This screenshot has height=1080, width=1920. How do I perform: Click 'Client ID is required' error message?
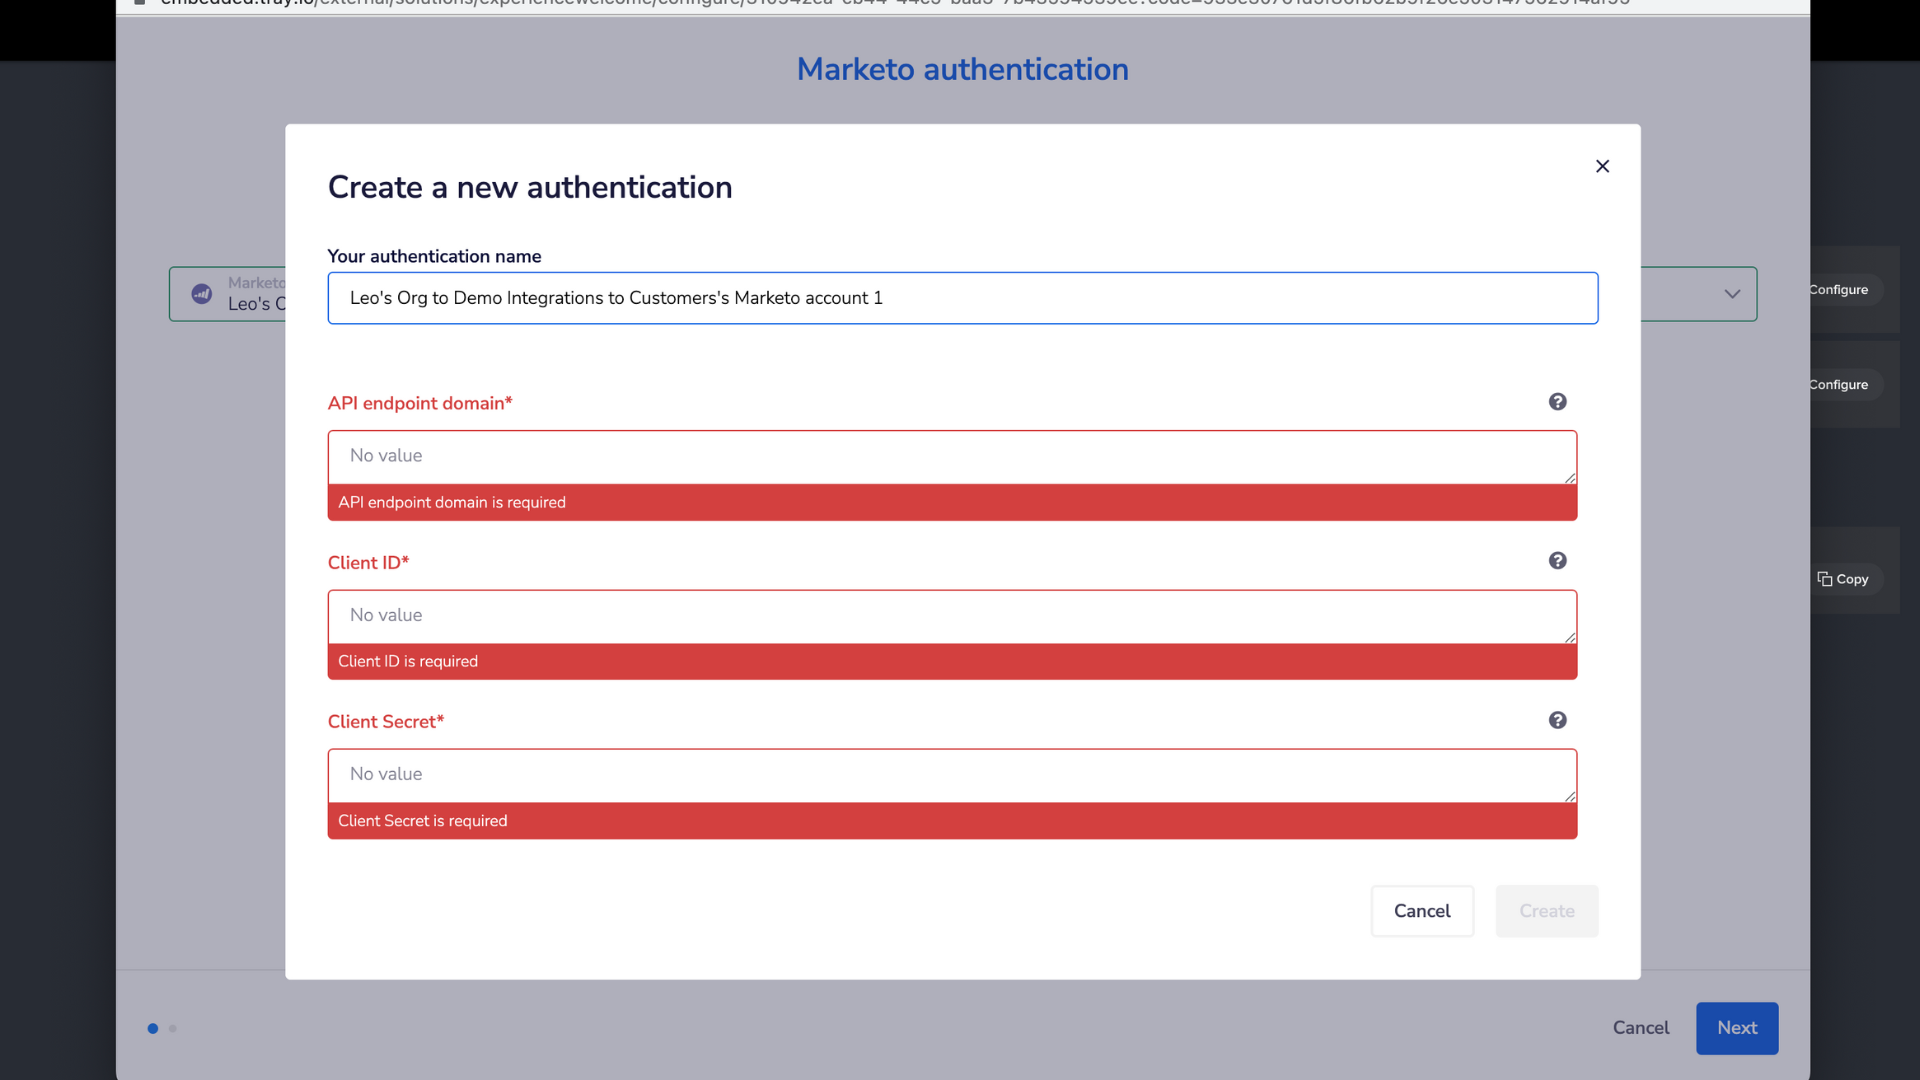click(x=408, y=661)
